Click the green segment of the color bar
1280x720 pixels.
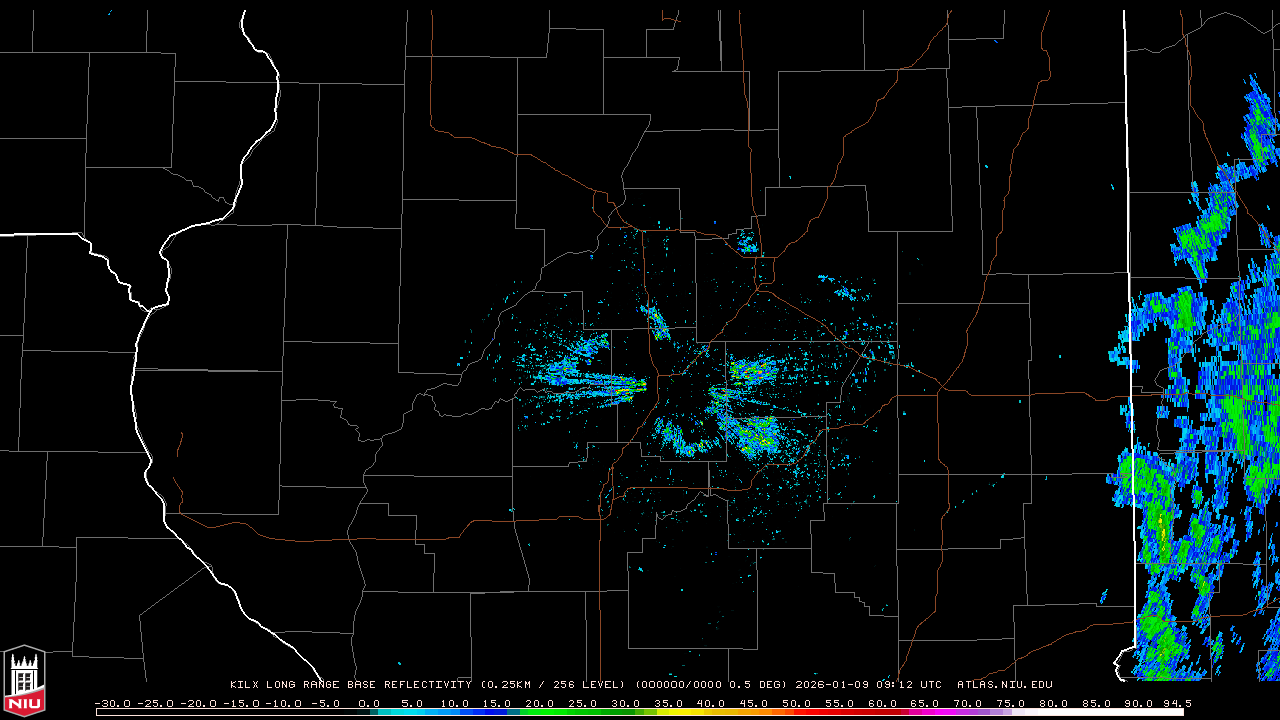[560, 712]
